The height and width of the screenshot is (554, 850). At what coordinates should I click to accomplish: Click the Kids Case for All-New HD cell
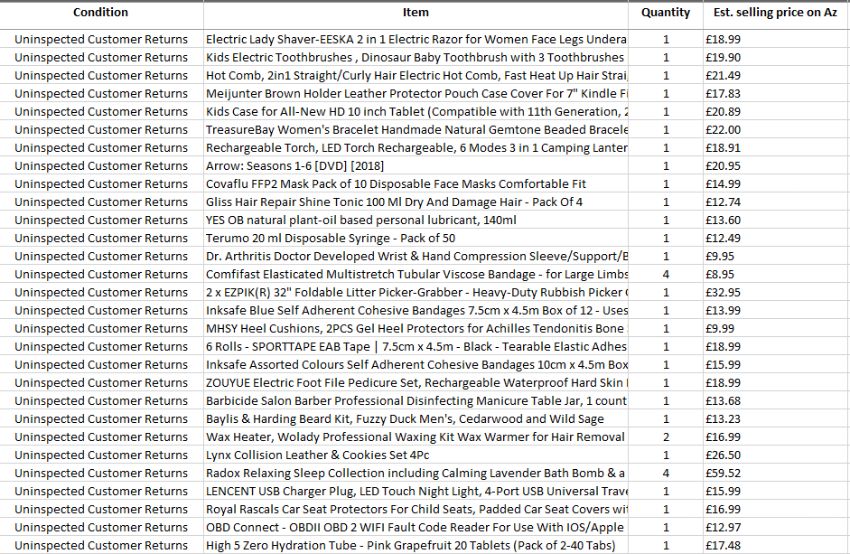(416, 112)
